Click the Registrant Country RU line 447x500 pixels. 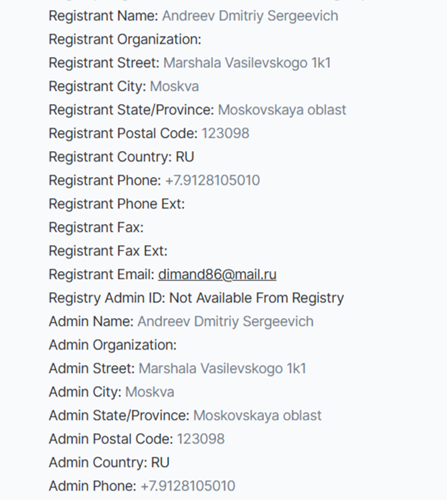121,157
